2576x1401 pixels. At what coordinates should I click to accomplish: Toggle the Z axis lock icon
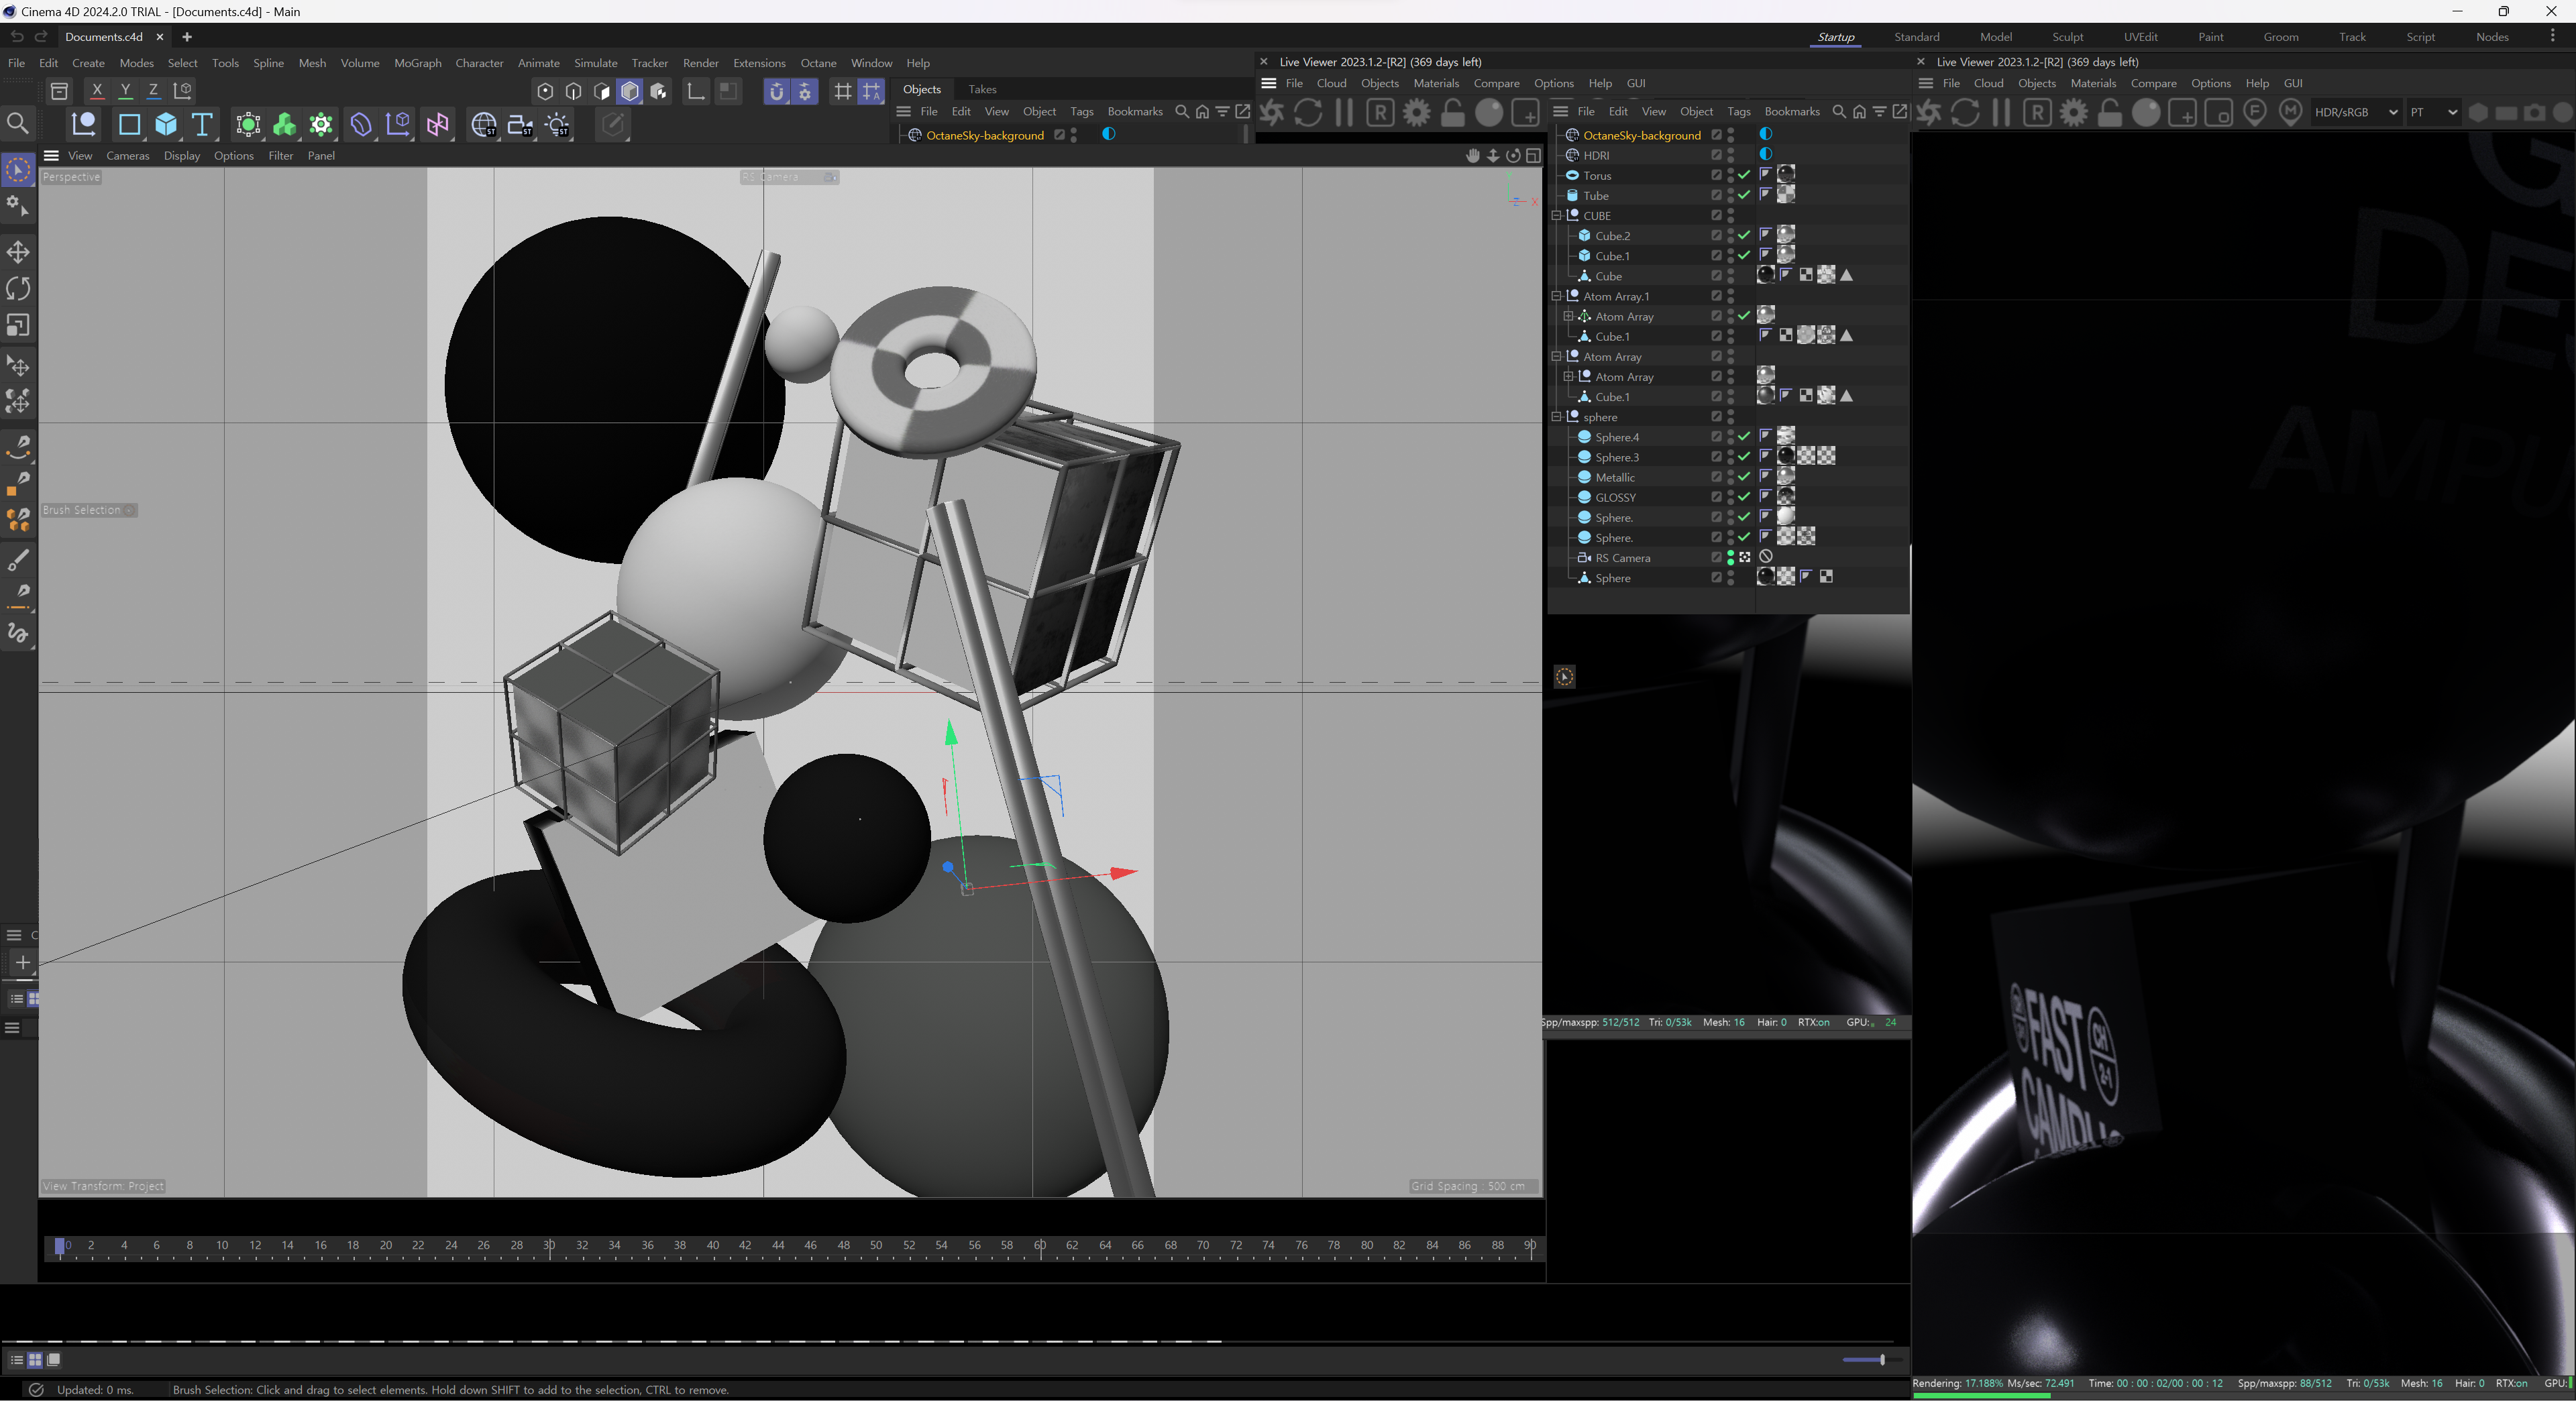pyautogui.click(x=153, y=90)
